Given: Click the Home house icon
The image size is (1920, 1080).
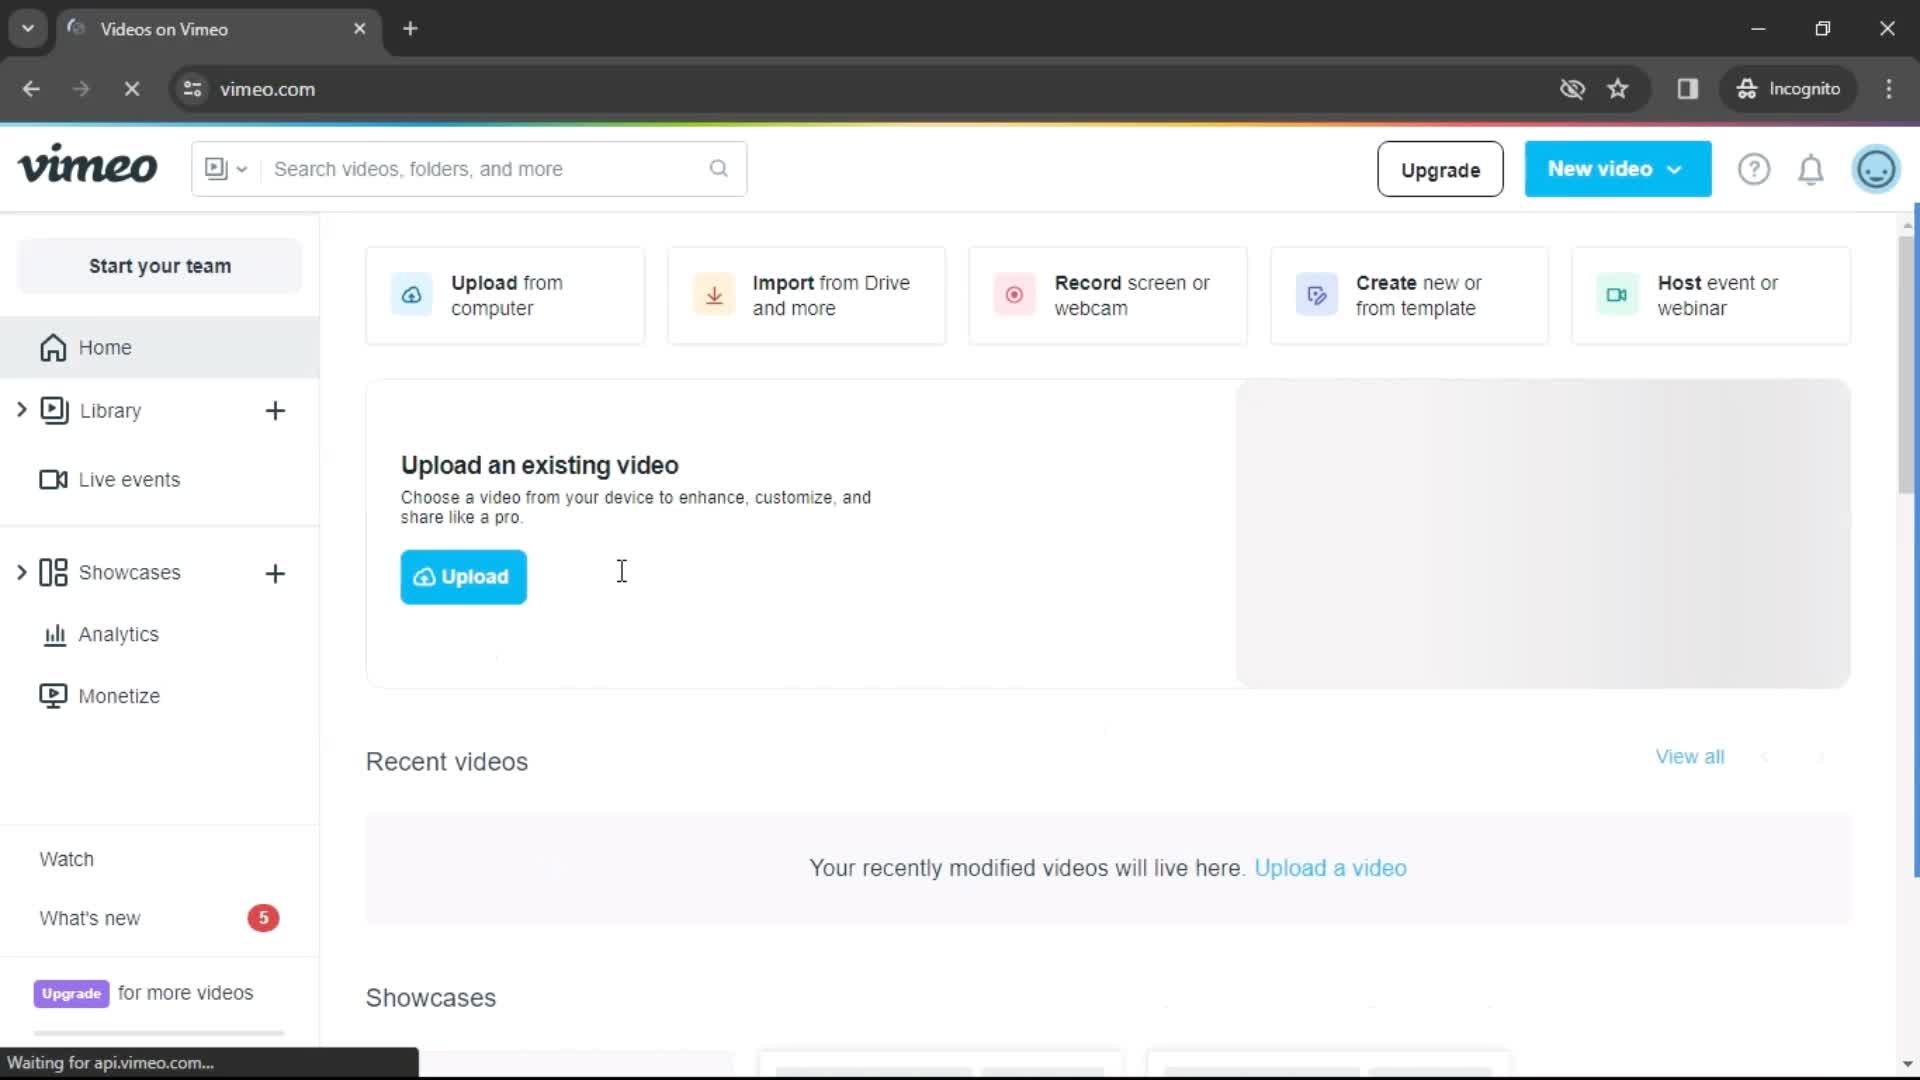Looking at the screenshot, I should tap(53, 347).
